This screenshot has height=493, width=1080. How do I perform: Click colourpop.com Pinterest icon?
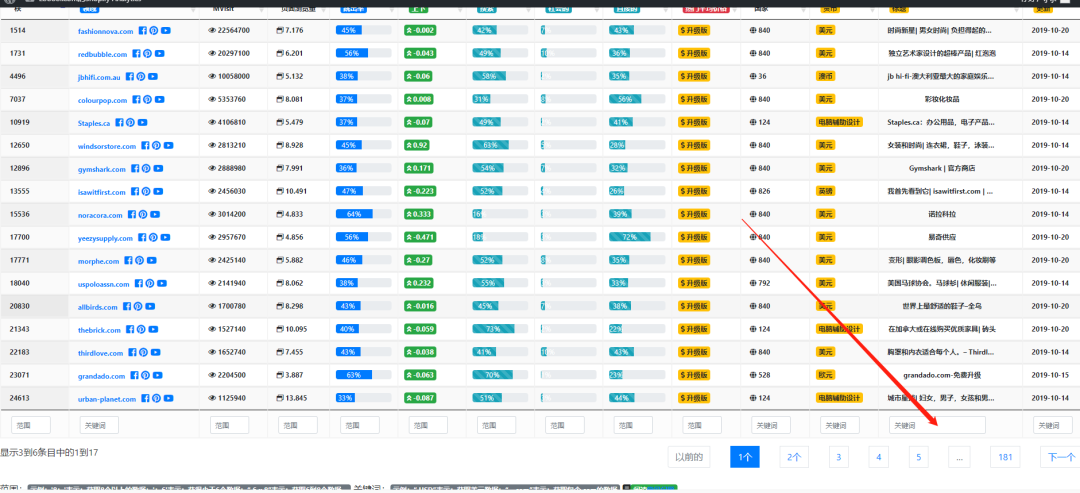pos(148,100)
